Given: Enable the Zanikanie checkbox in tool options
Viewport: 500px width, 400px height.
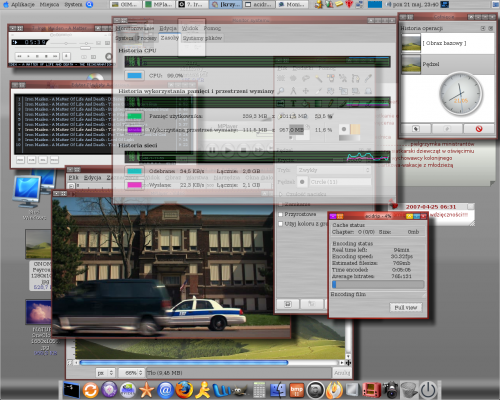Looking at the screenshot, I should coord(281,204).
